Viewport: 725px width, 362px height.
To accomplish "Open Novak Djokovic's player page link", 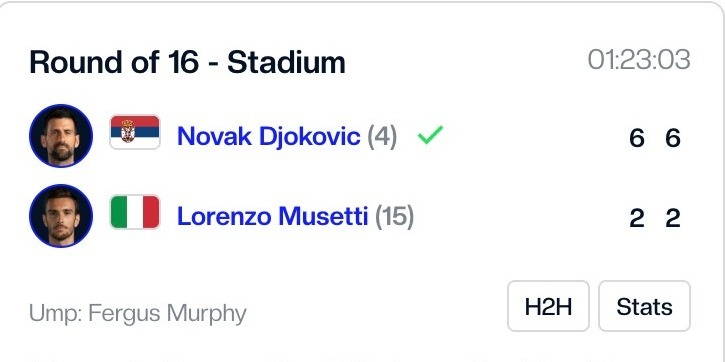I will pyautogui.click(x=269, y=136).
